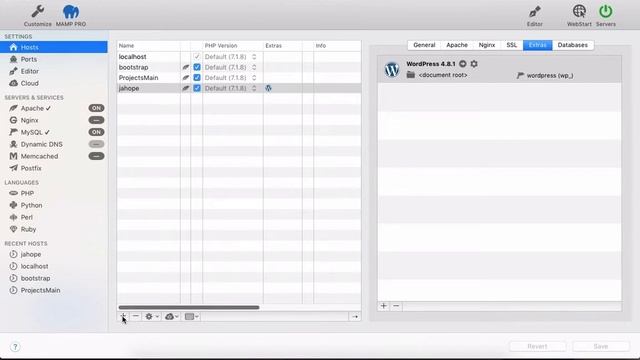Click the right arrow button below hosts table
The width and height of the screenshot is (640, 360).
click(355, 316)
